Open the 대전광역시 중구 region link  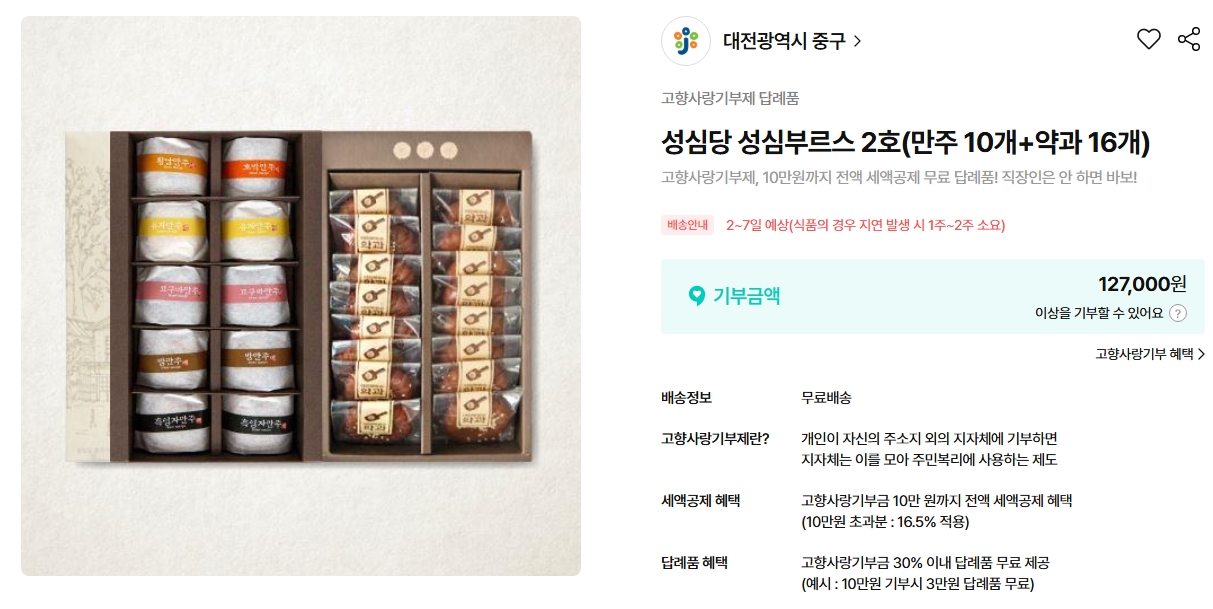click(784, 41)
